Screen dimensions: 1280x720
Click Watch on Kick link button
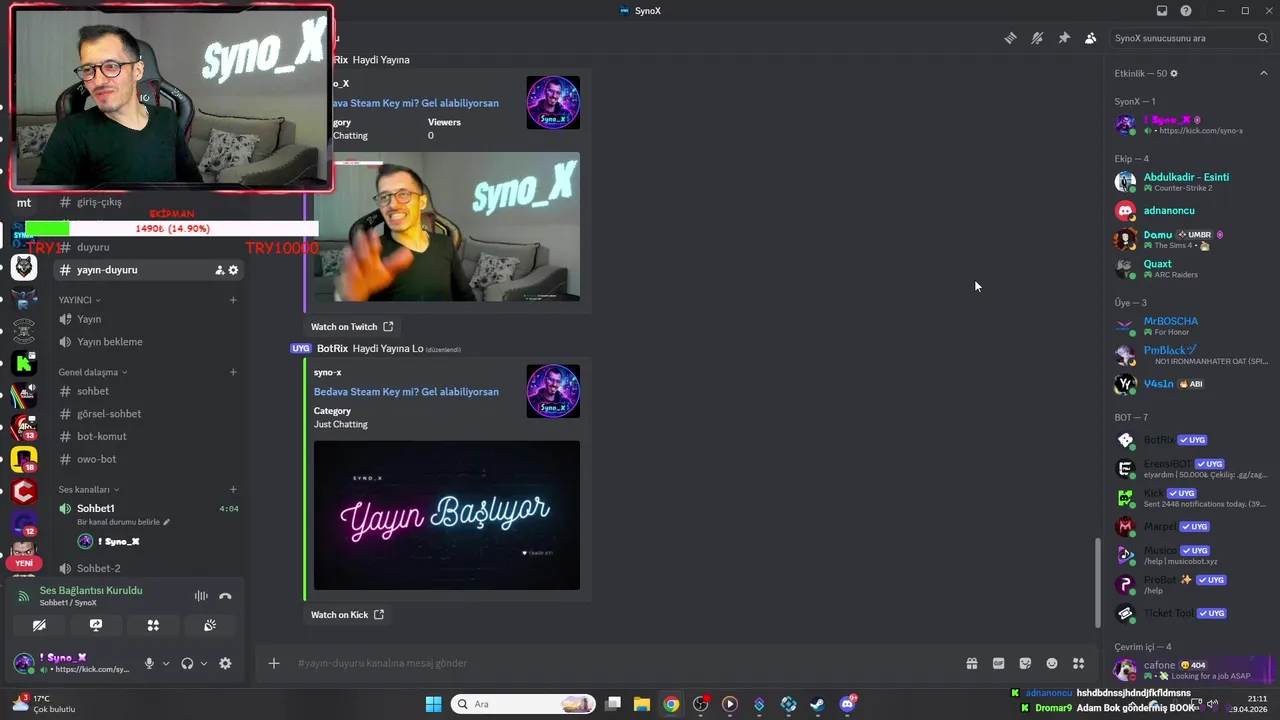coord(347,614)
